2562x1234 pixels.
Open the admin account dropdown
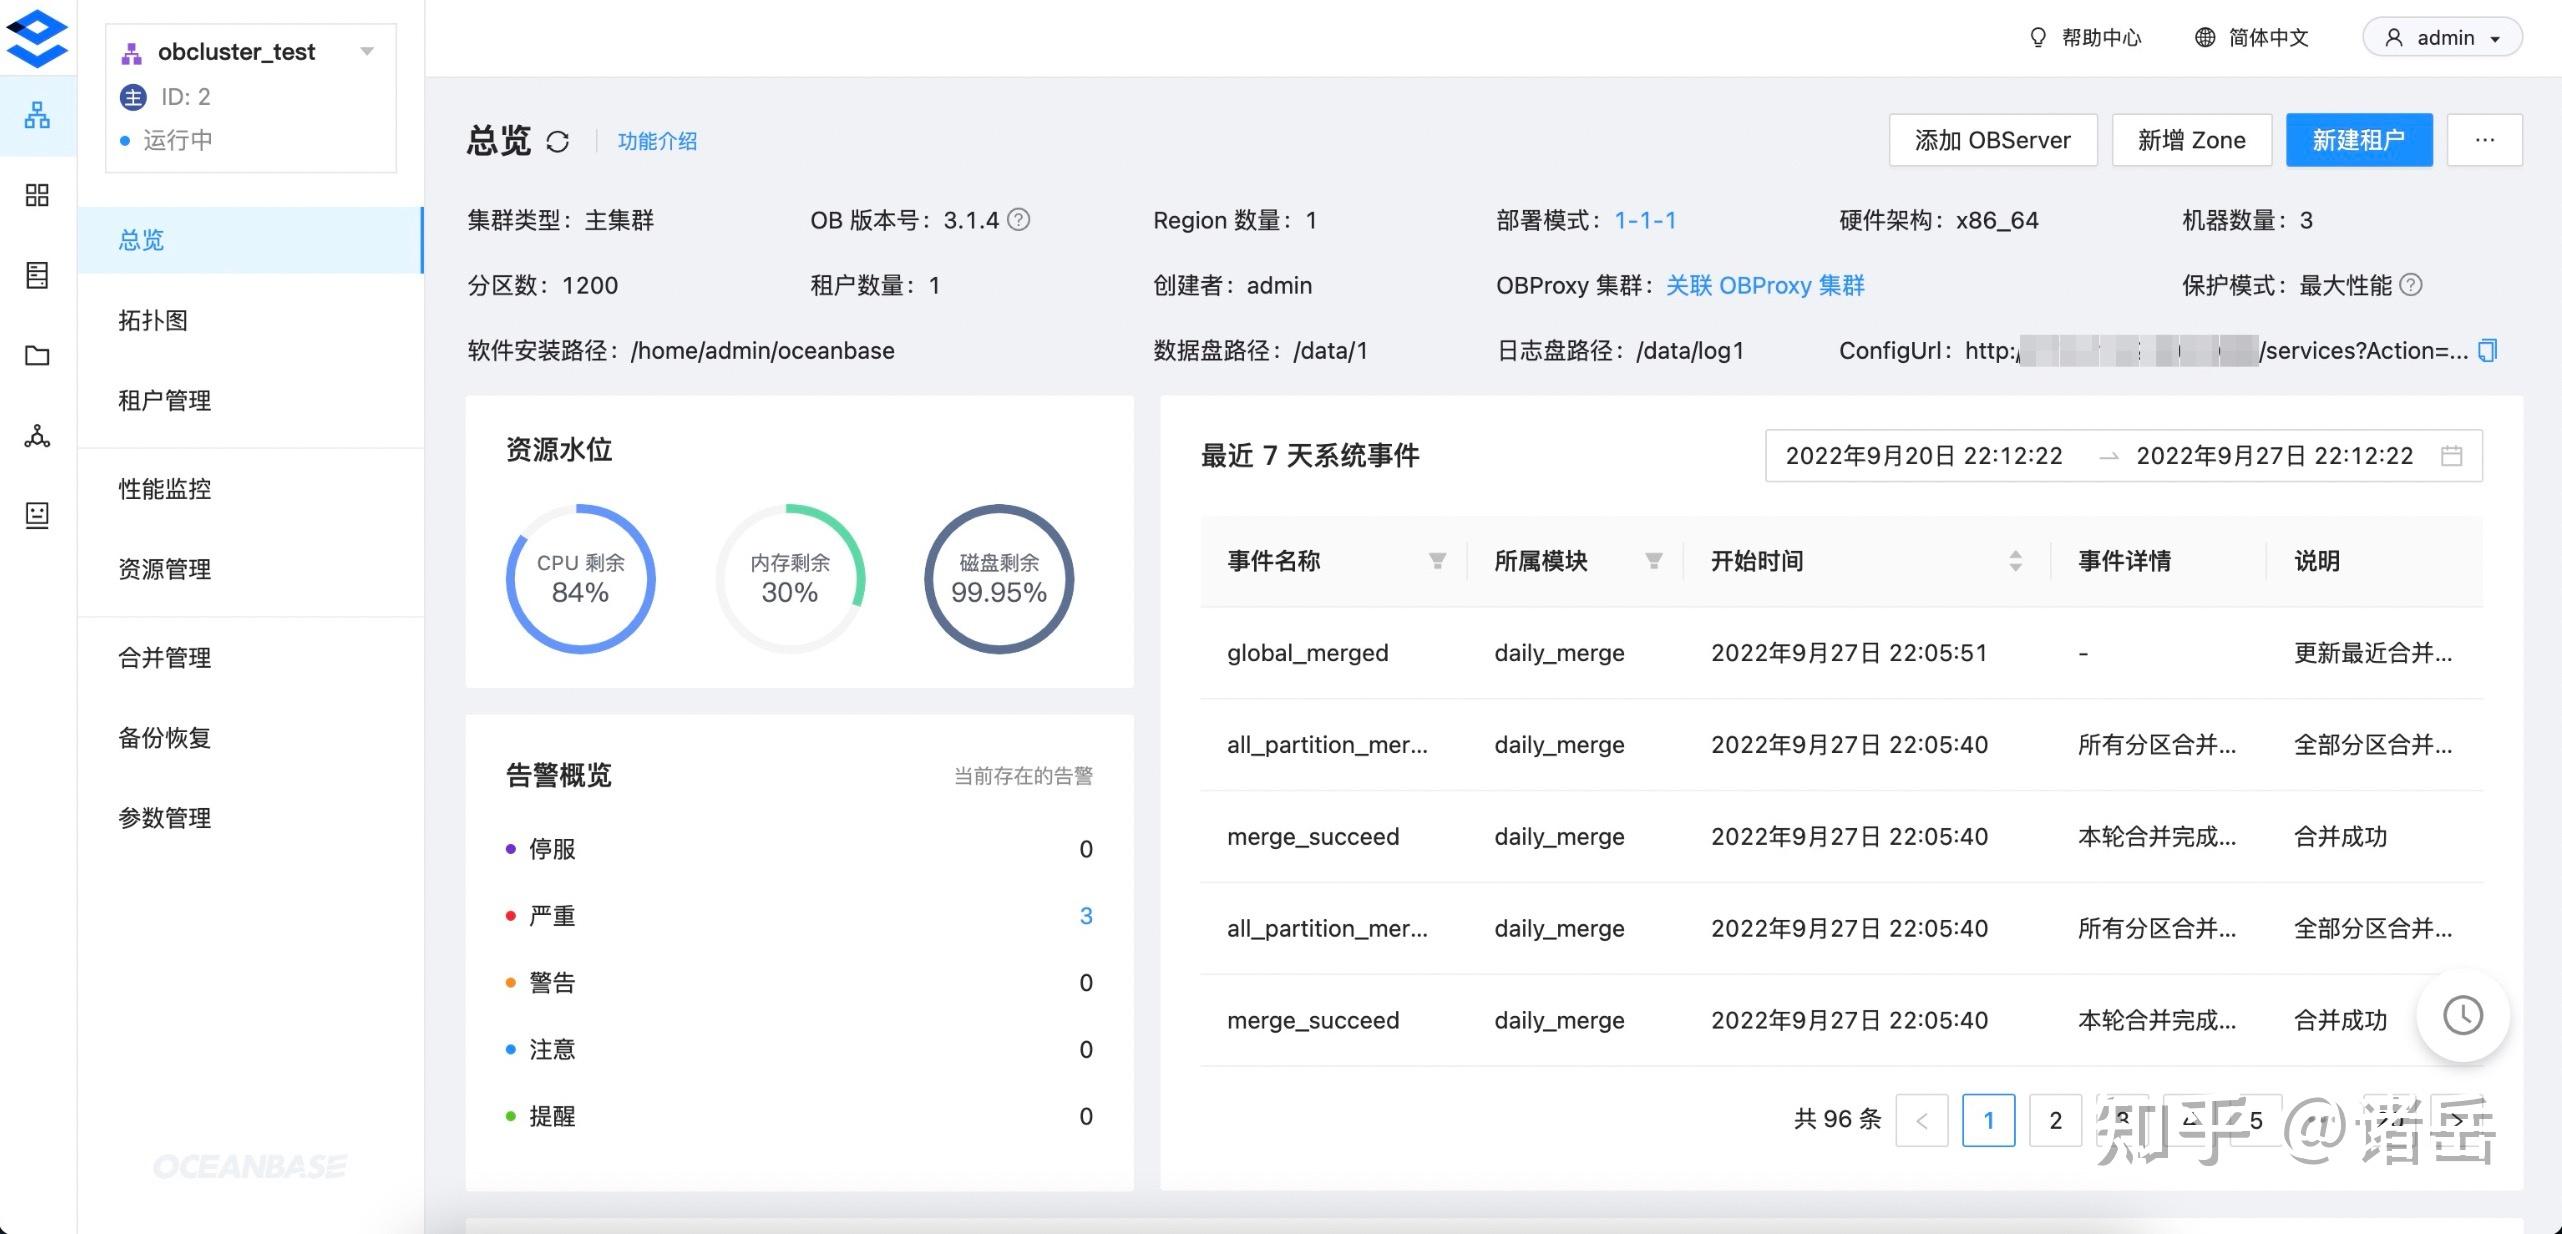click(x=2441, y=37)
